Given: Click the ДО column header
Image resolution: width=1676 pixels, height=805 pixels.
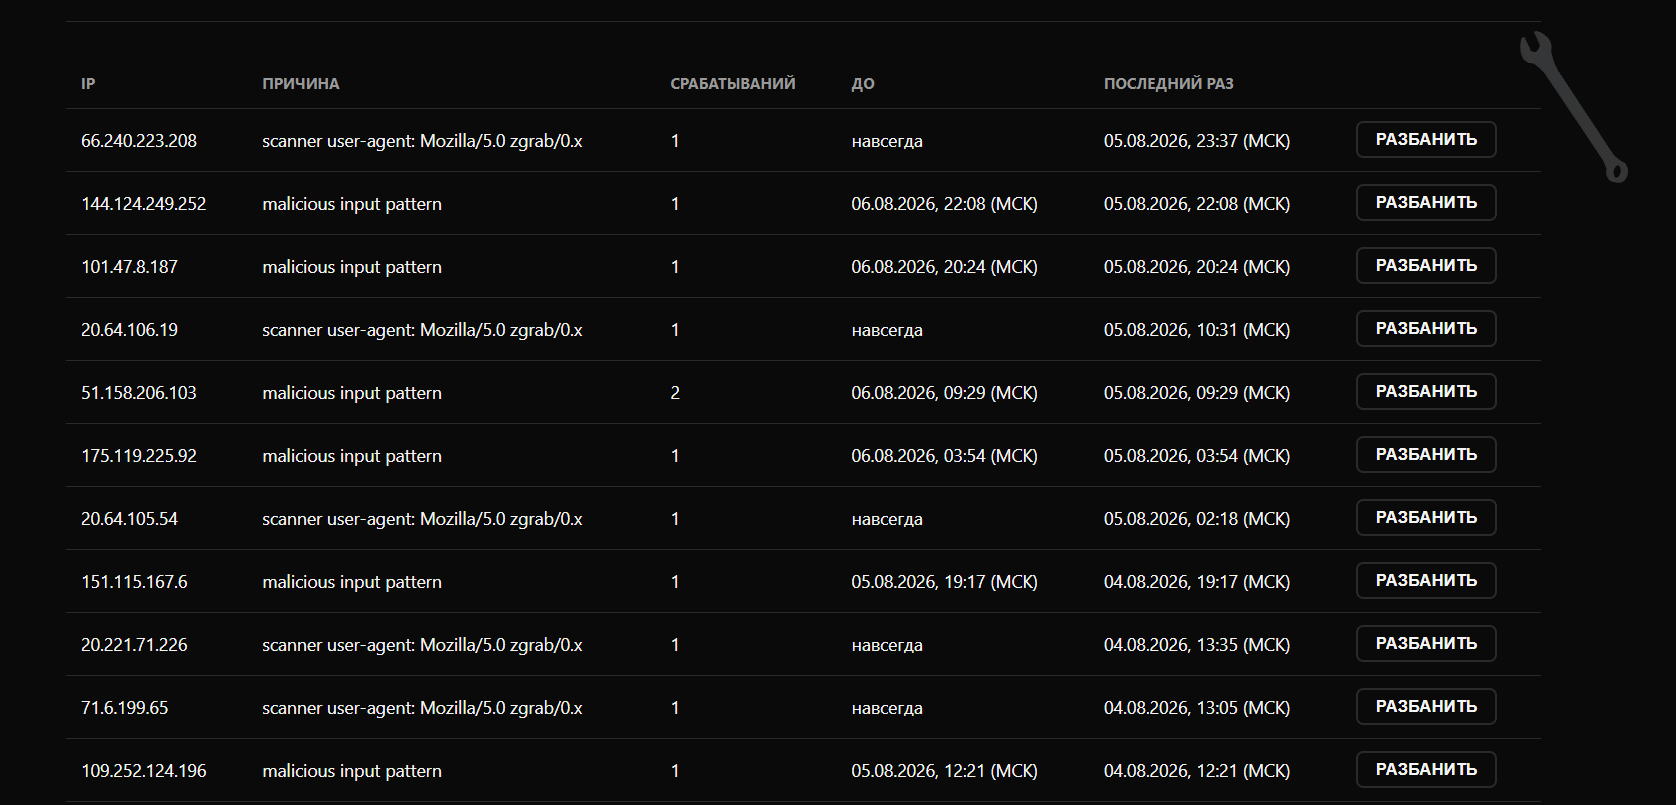Looking at the screenshot, I should [x=863, y=84].
